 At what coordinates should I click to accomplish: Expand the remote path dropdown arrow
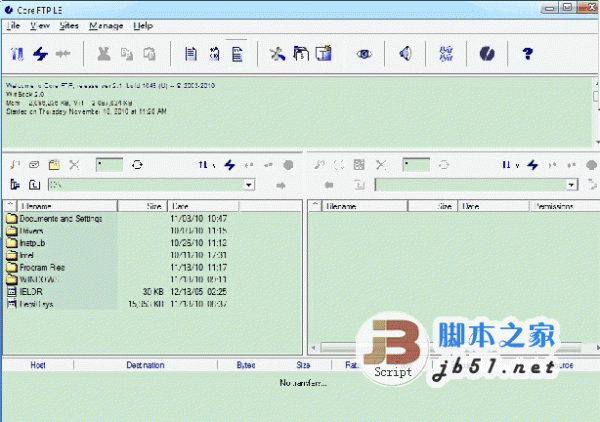tap(571, 185)
